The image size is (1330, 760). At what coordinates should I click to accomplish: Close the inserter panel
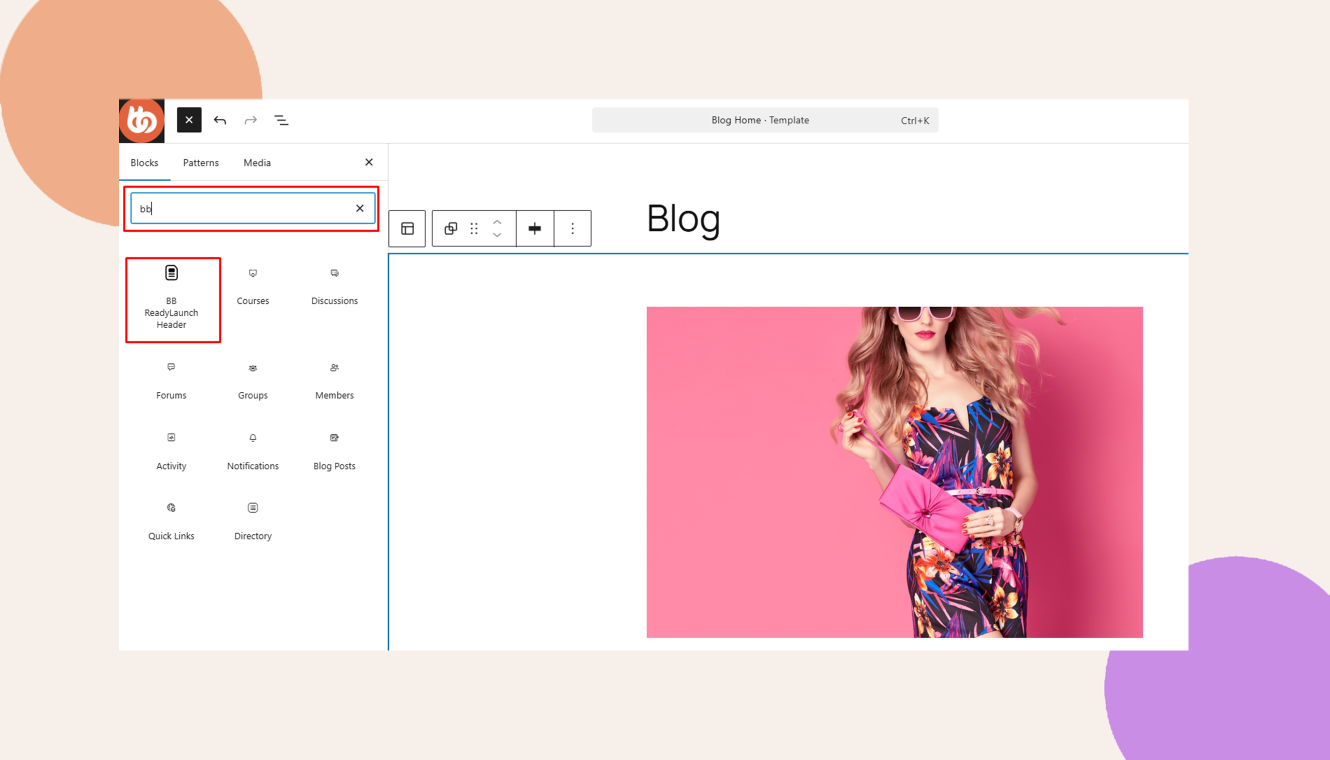coord(369,162)
